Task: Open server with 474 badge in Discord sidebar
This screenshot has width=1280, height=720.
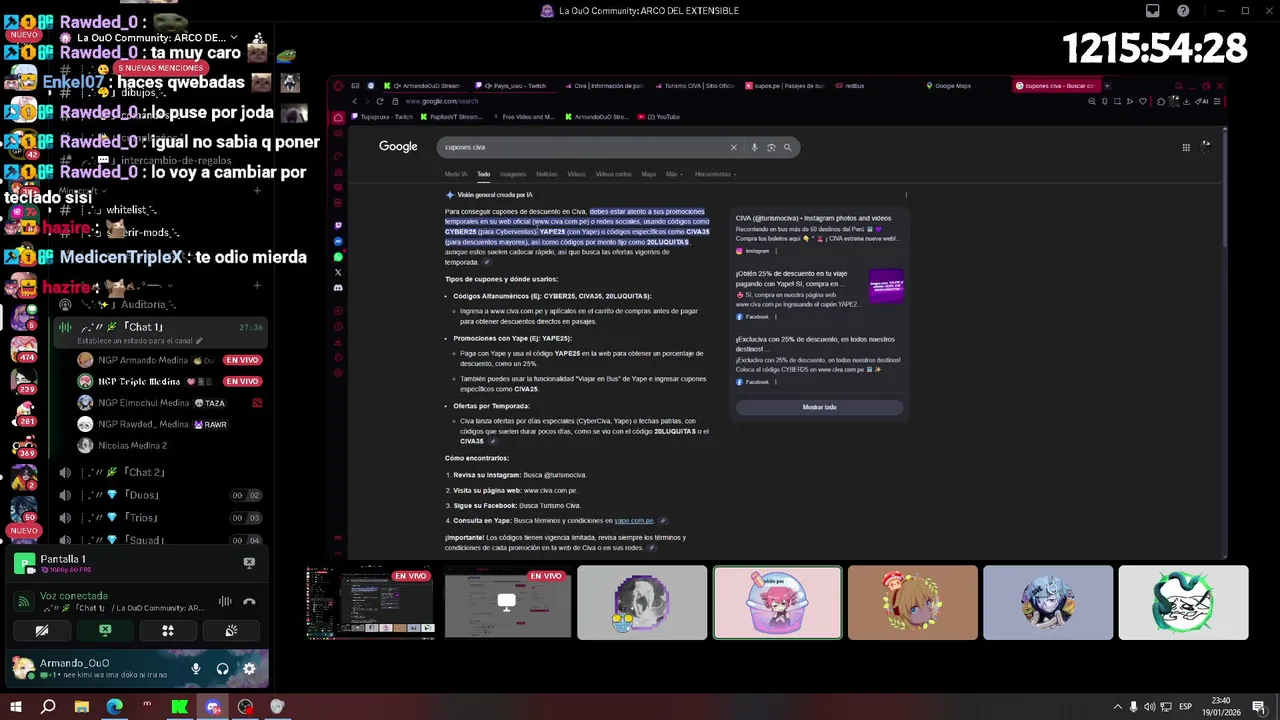Action: [x=24, y=348]
